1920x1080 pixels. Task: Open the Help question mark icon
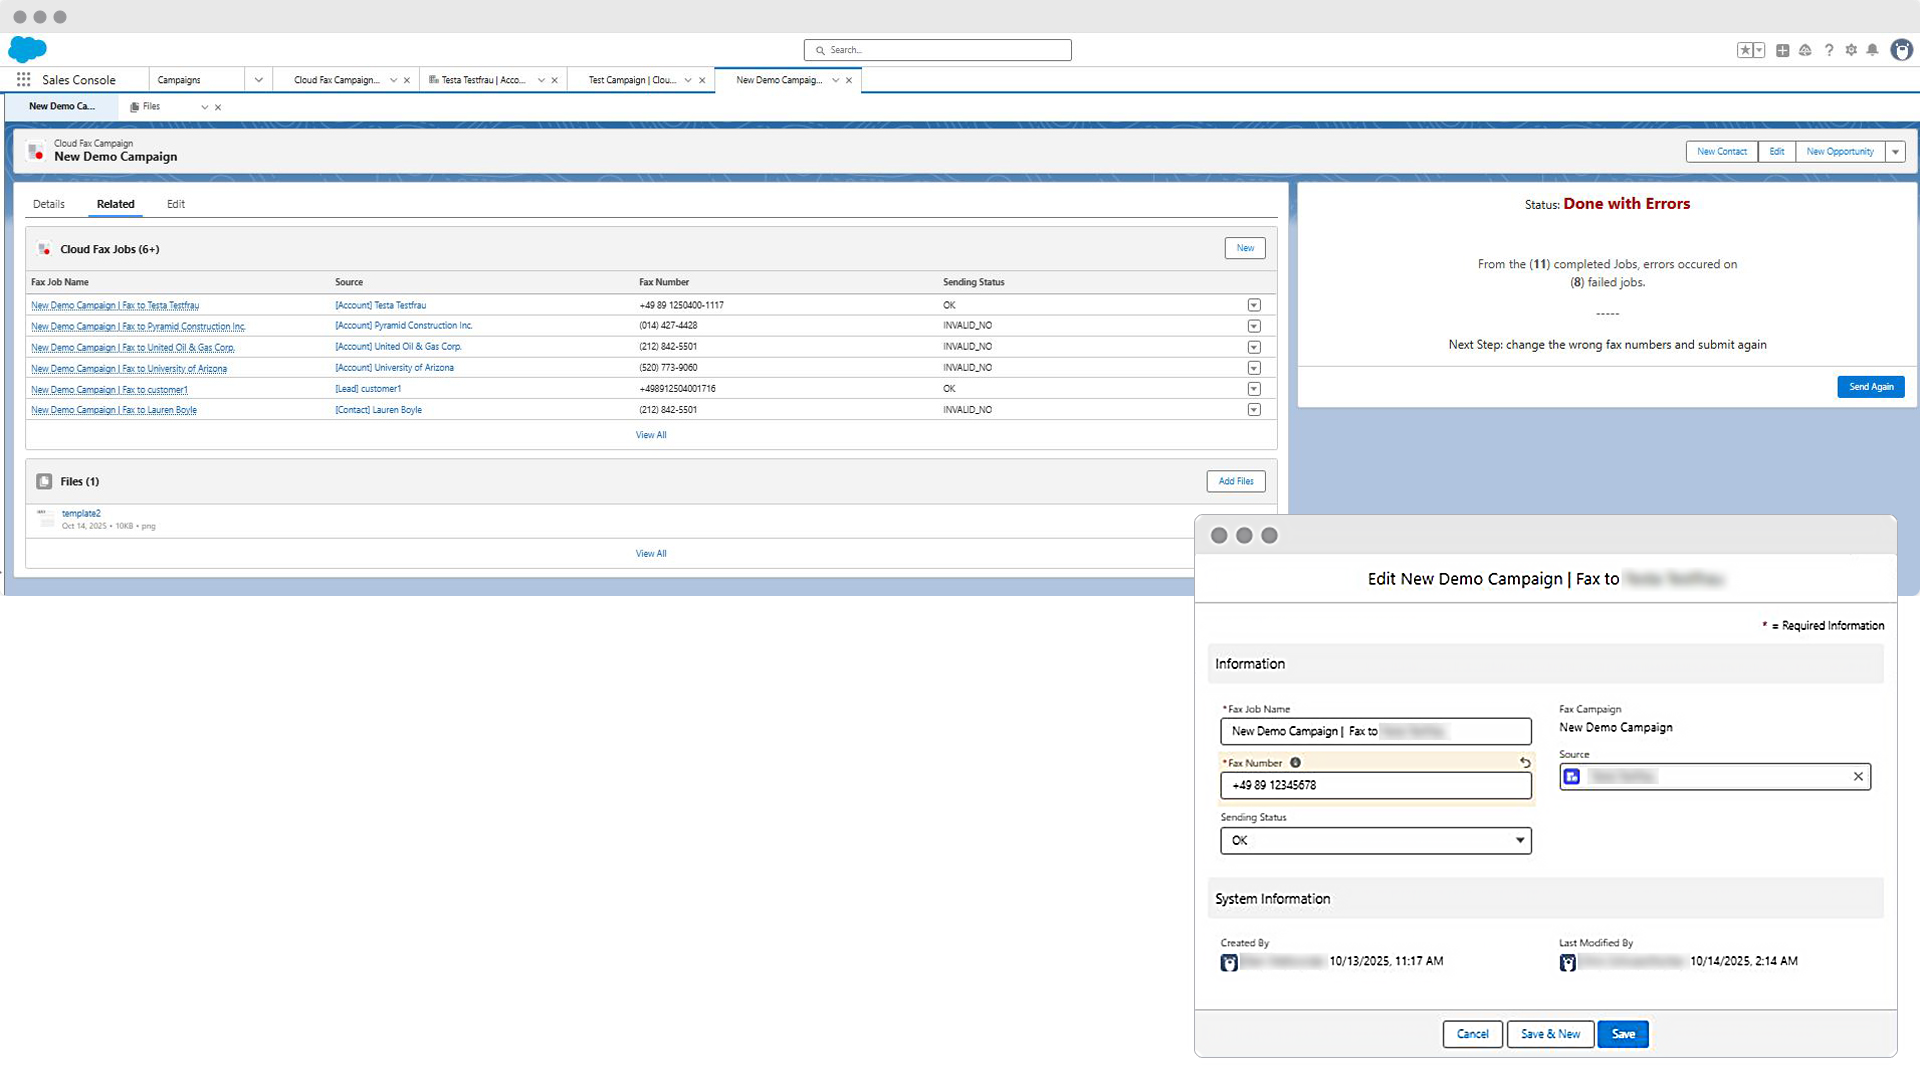click(x=1829, y=50)
